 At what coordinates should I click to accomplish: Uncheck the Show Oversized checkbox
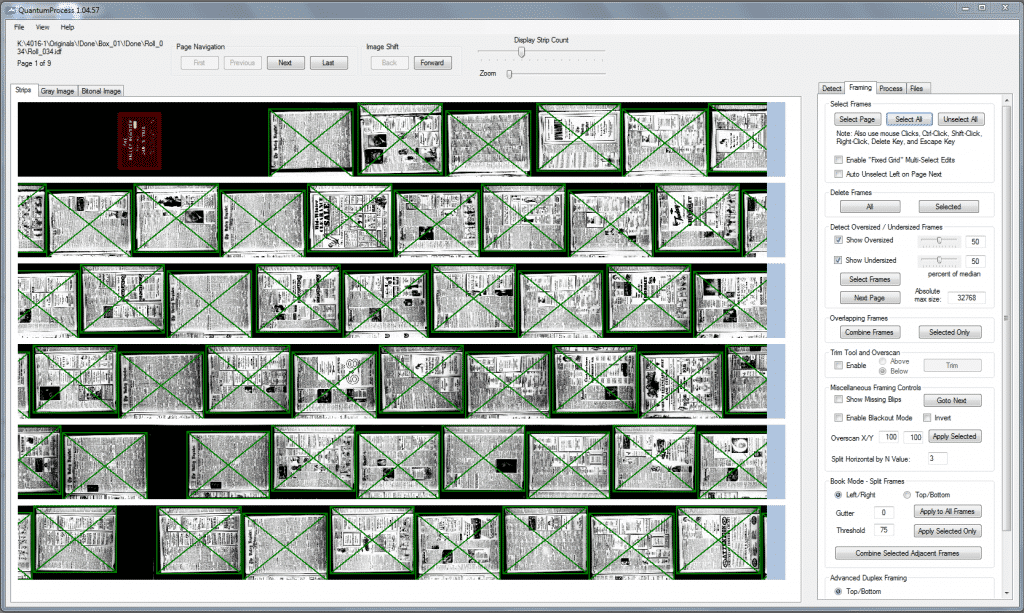[x=839, y=240]
